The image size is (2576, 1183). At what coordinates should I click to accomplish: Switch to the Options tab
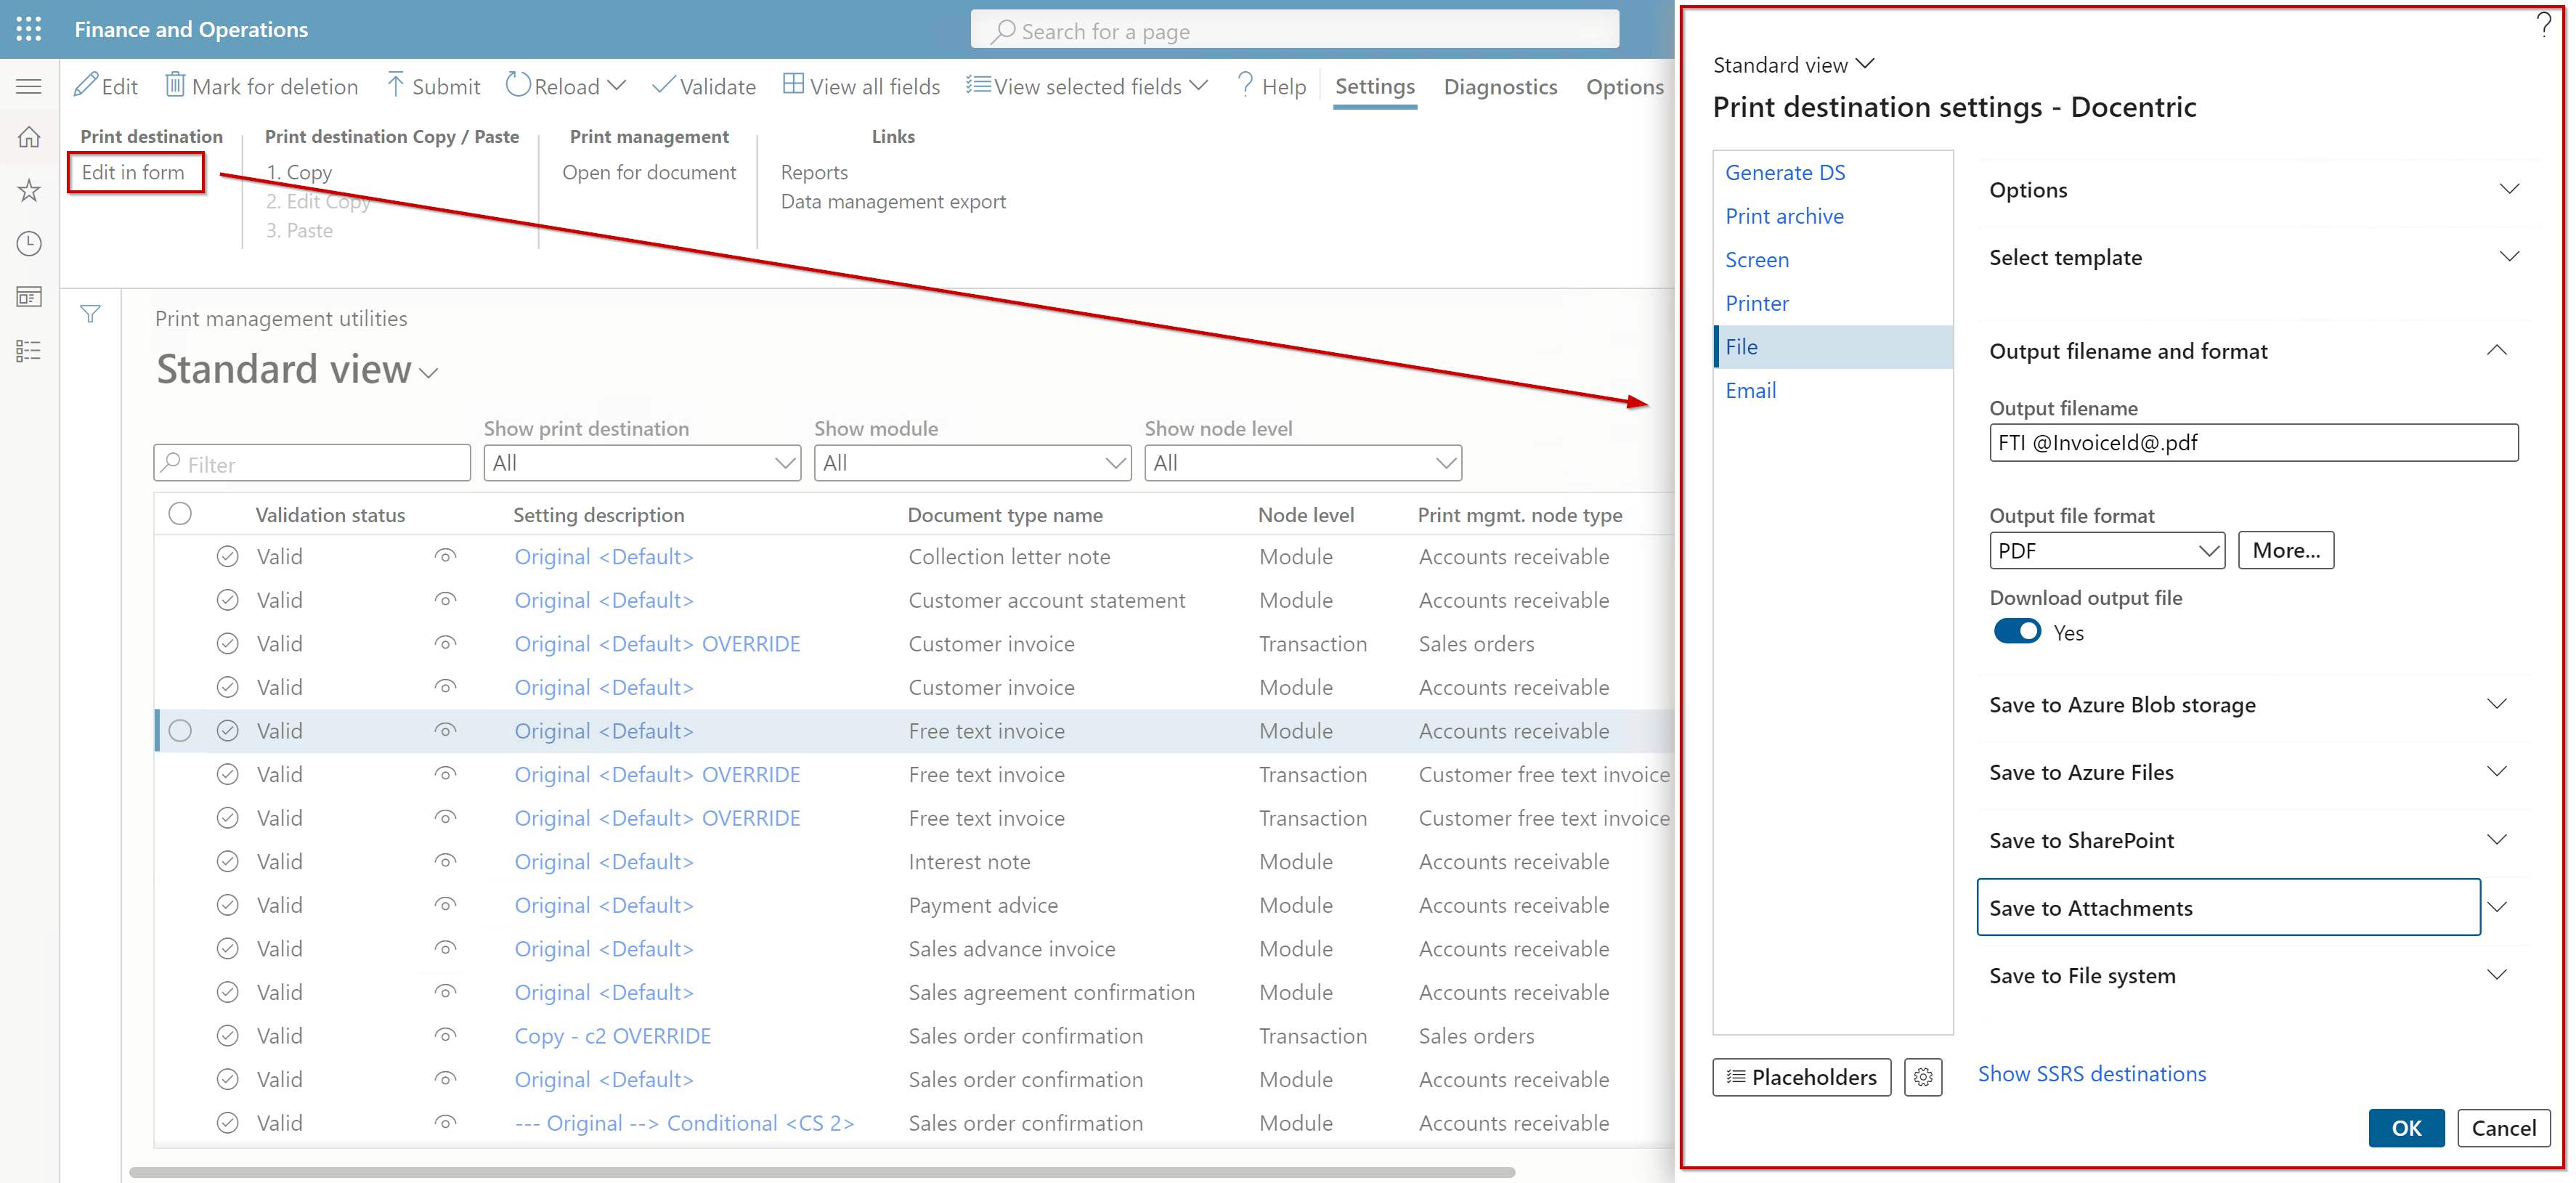pyautogui.click(x=1624, y=86)
